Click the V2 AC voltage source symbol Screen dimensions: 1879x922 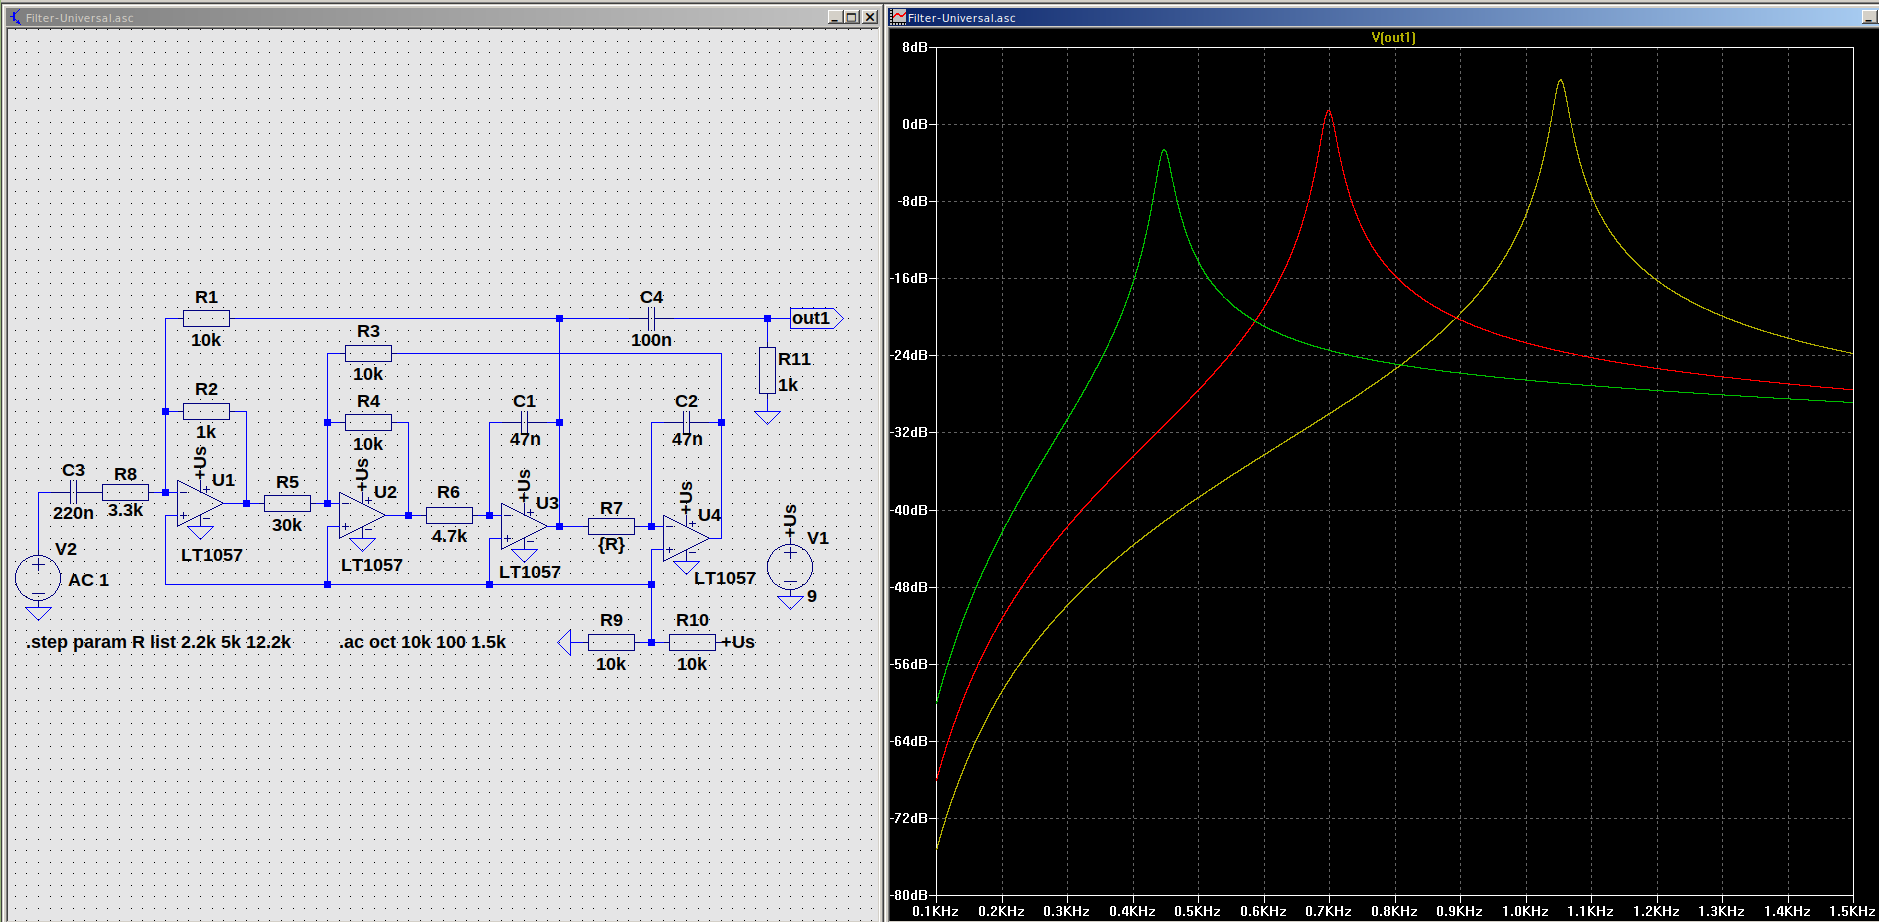pos(38,578)
